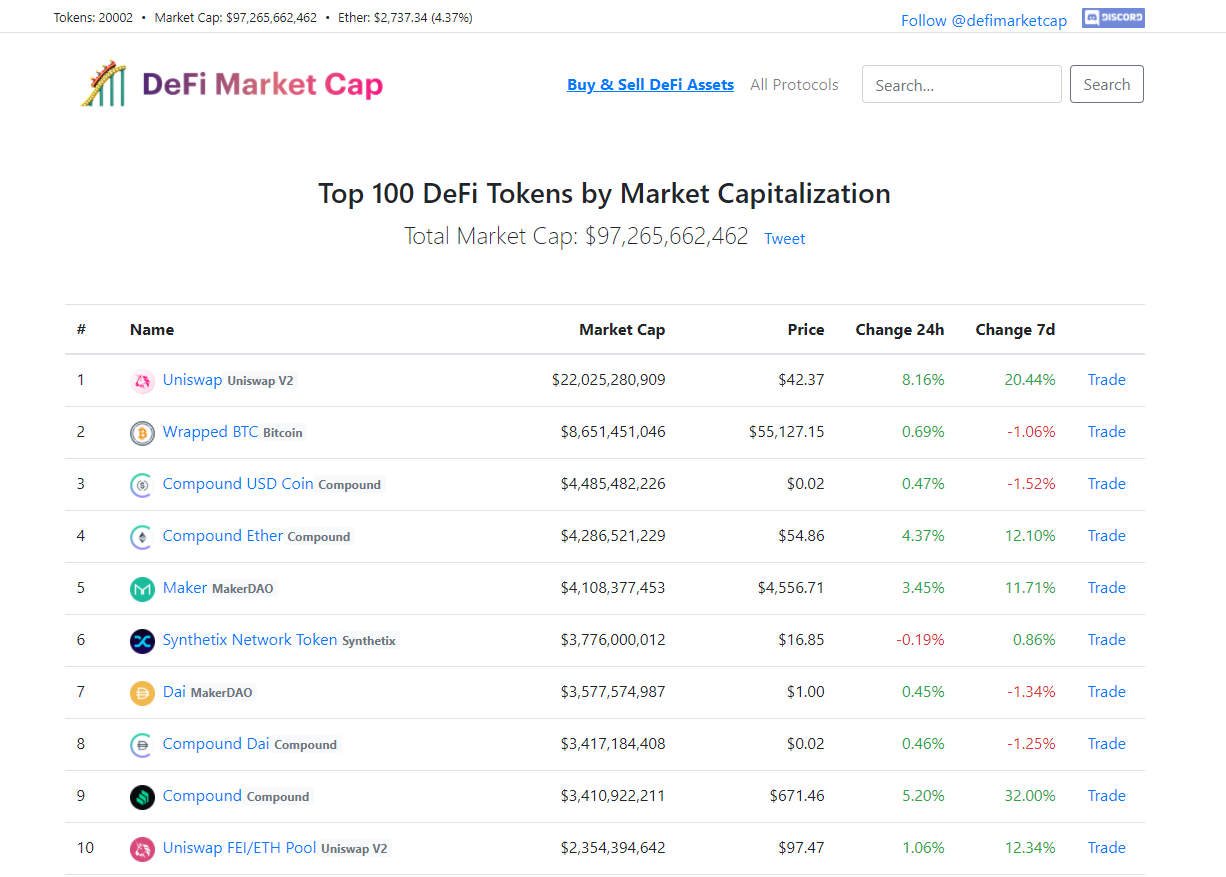Click the Synthetix Network Token icon
Viewport: 1226px width, 877px height.
(x=142, y=641)
